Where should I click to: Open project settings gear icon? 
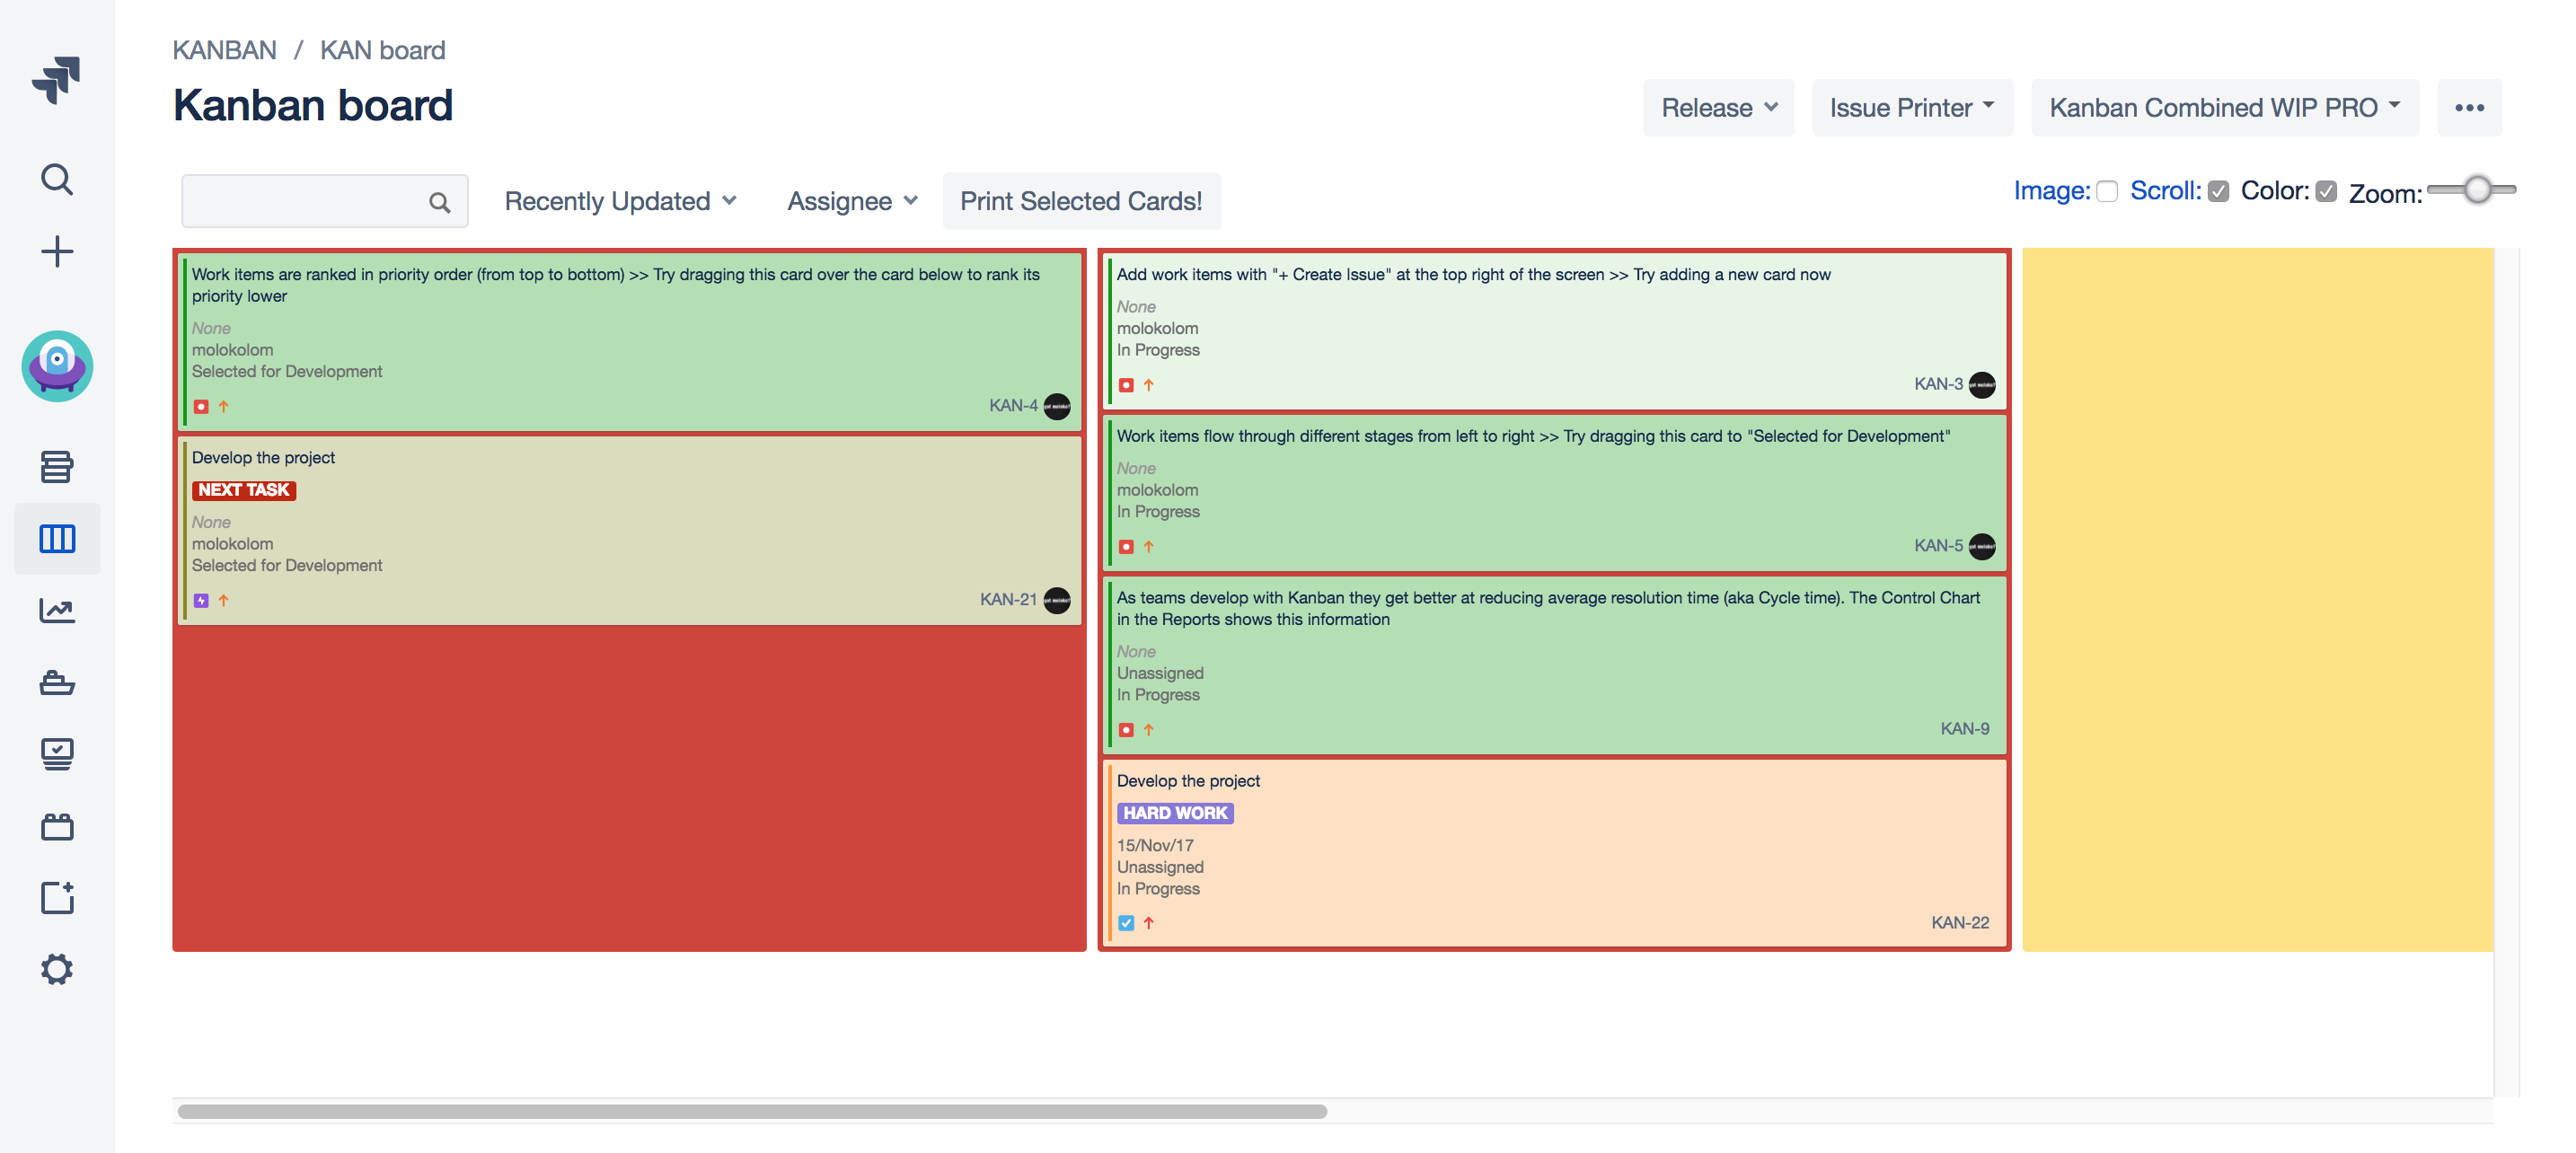coord(57,969)
